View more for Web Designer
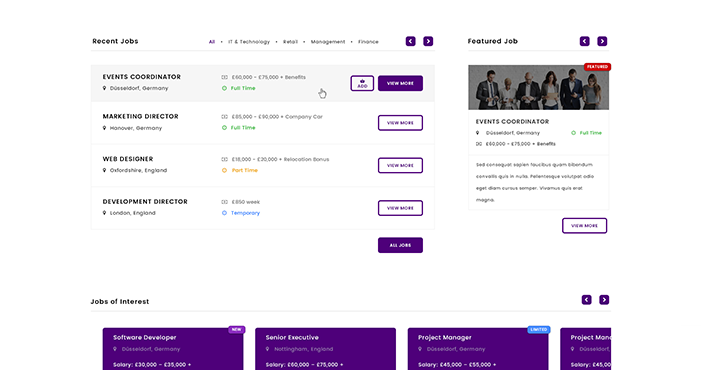 400,165
